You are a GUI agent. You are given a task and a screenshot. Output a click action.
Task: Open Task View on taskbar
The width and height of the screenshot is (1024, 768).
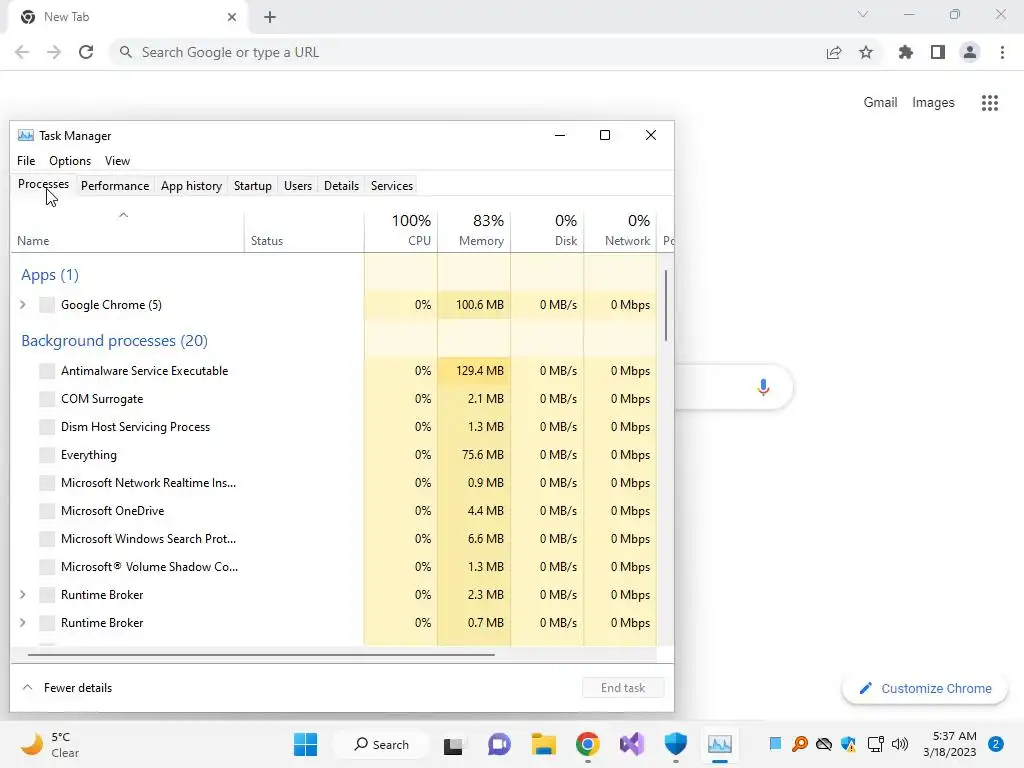(454, 745)
